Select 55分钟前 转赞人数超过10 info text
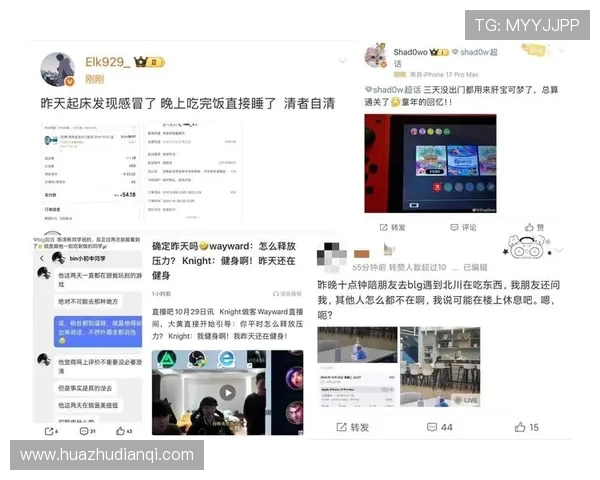The height and width of the screenshot is (480, 600). coord(399,267)
